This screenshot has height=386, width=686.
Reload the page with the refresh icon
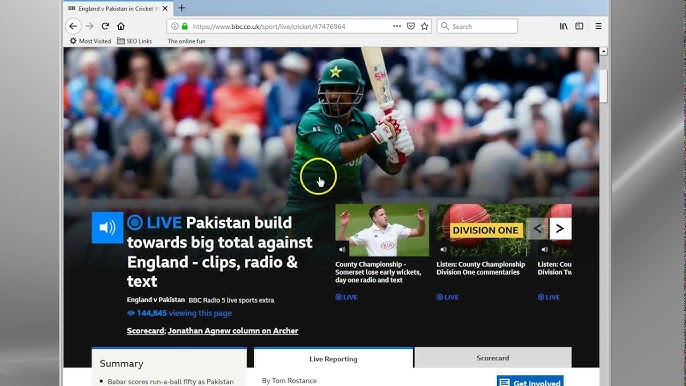(105, 26)
